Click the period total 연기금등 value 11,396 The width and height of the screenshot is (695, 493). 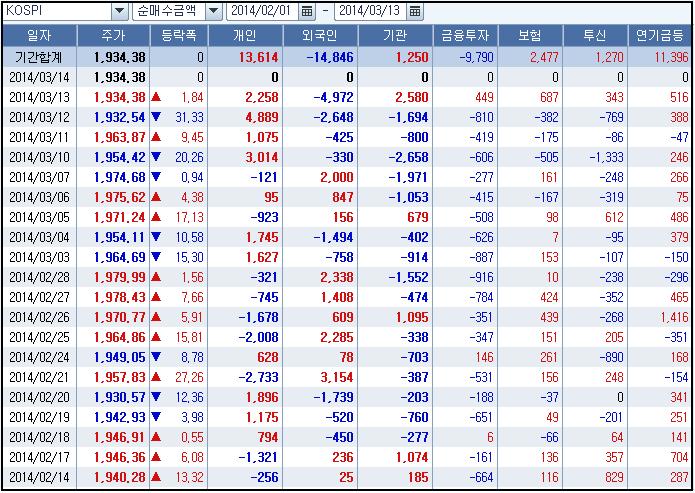671,57
